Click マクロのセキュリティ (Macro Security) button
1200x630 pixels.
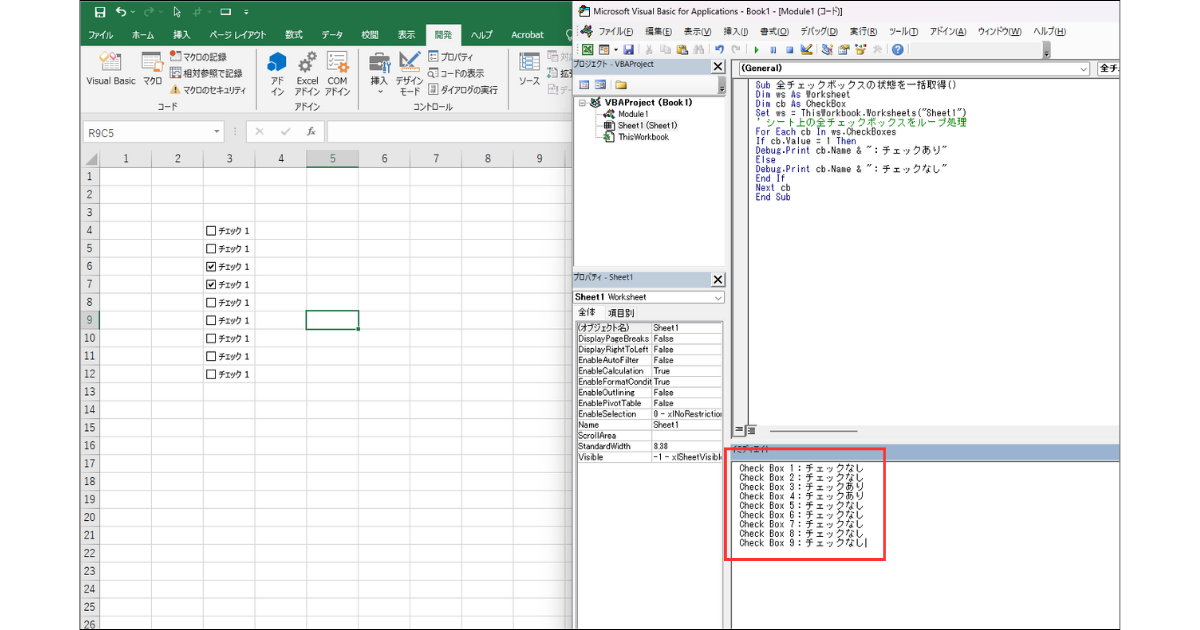(x=208, y=89)
